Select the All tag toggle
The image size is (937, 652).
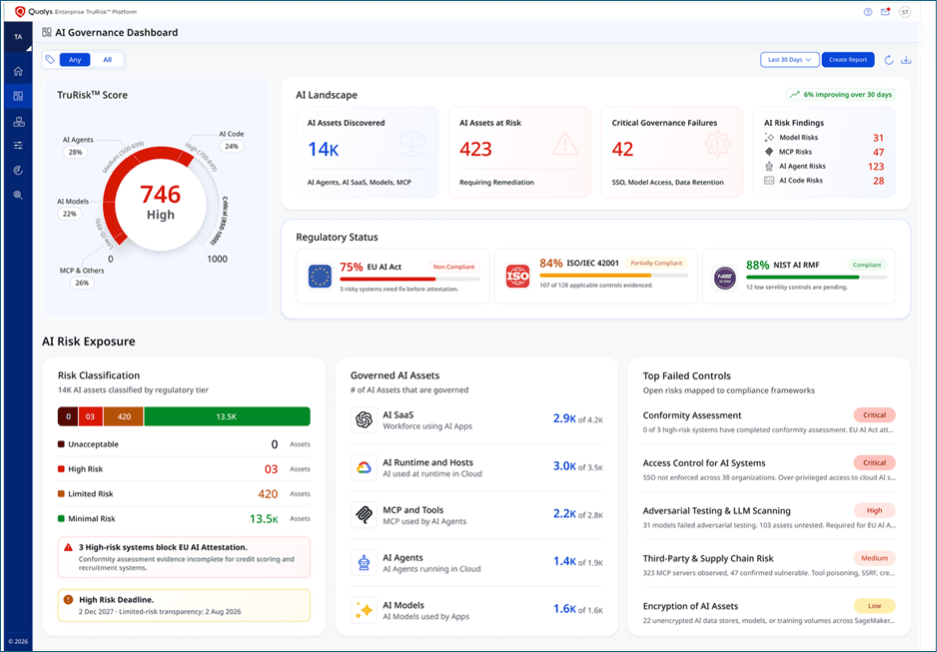[108, 60]
